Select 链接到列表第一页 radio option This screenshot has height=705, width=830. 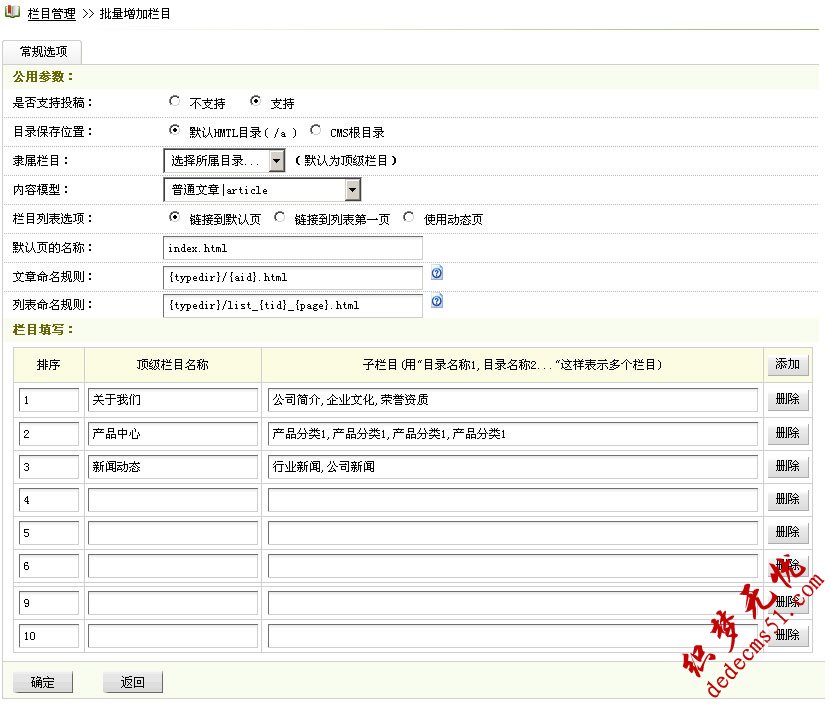click(280, 217)
